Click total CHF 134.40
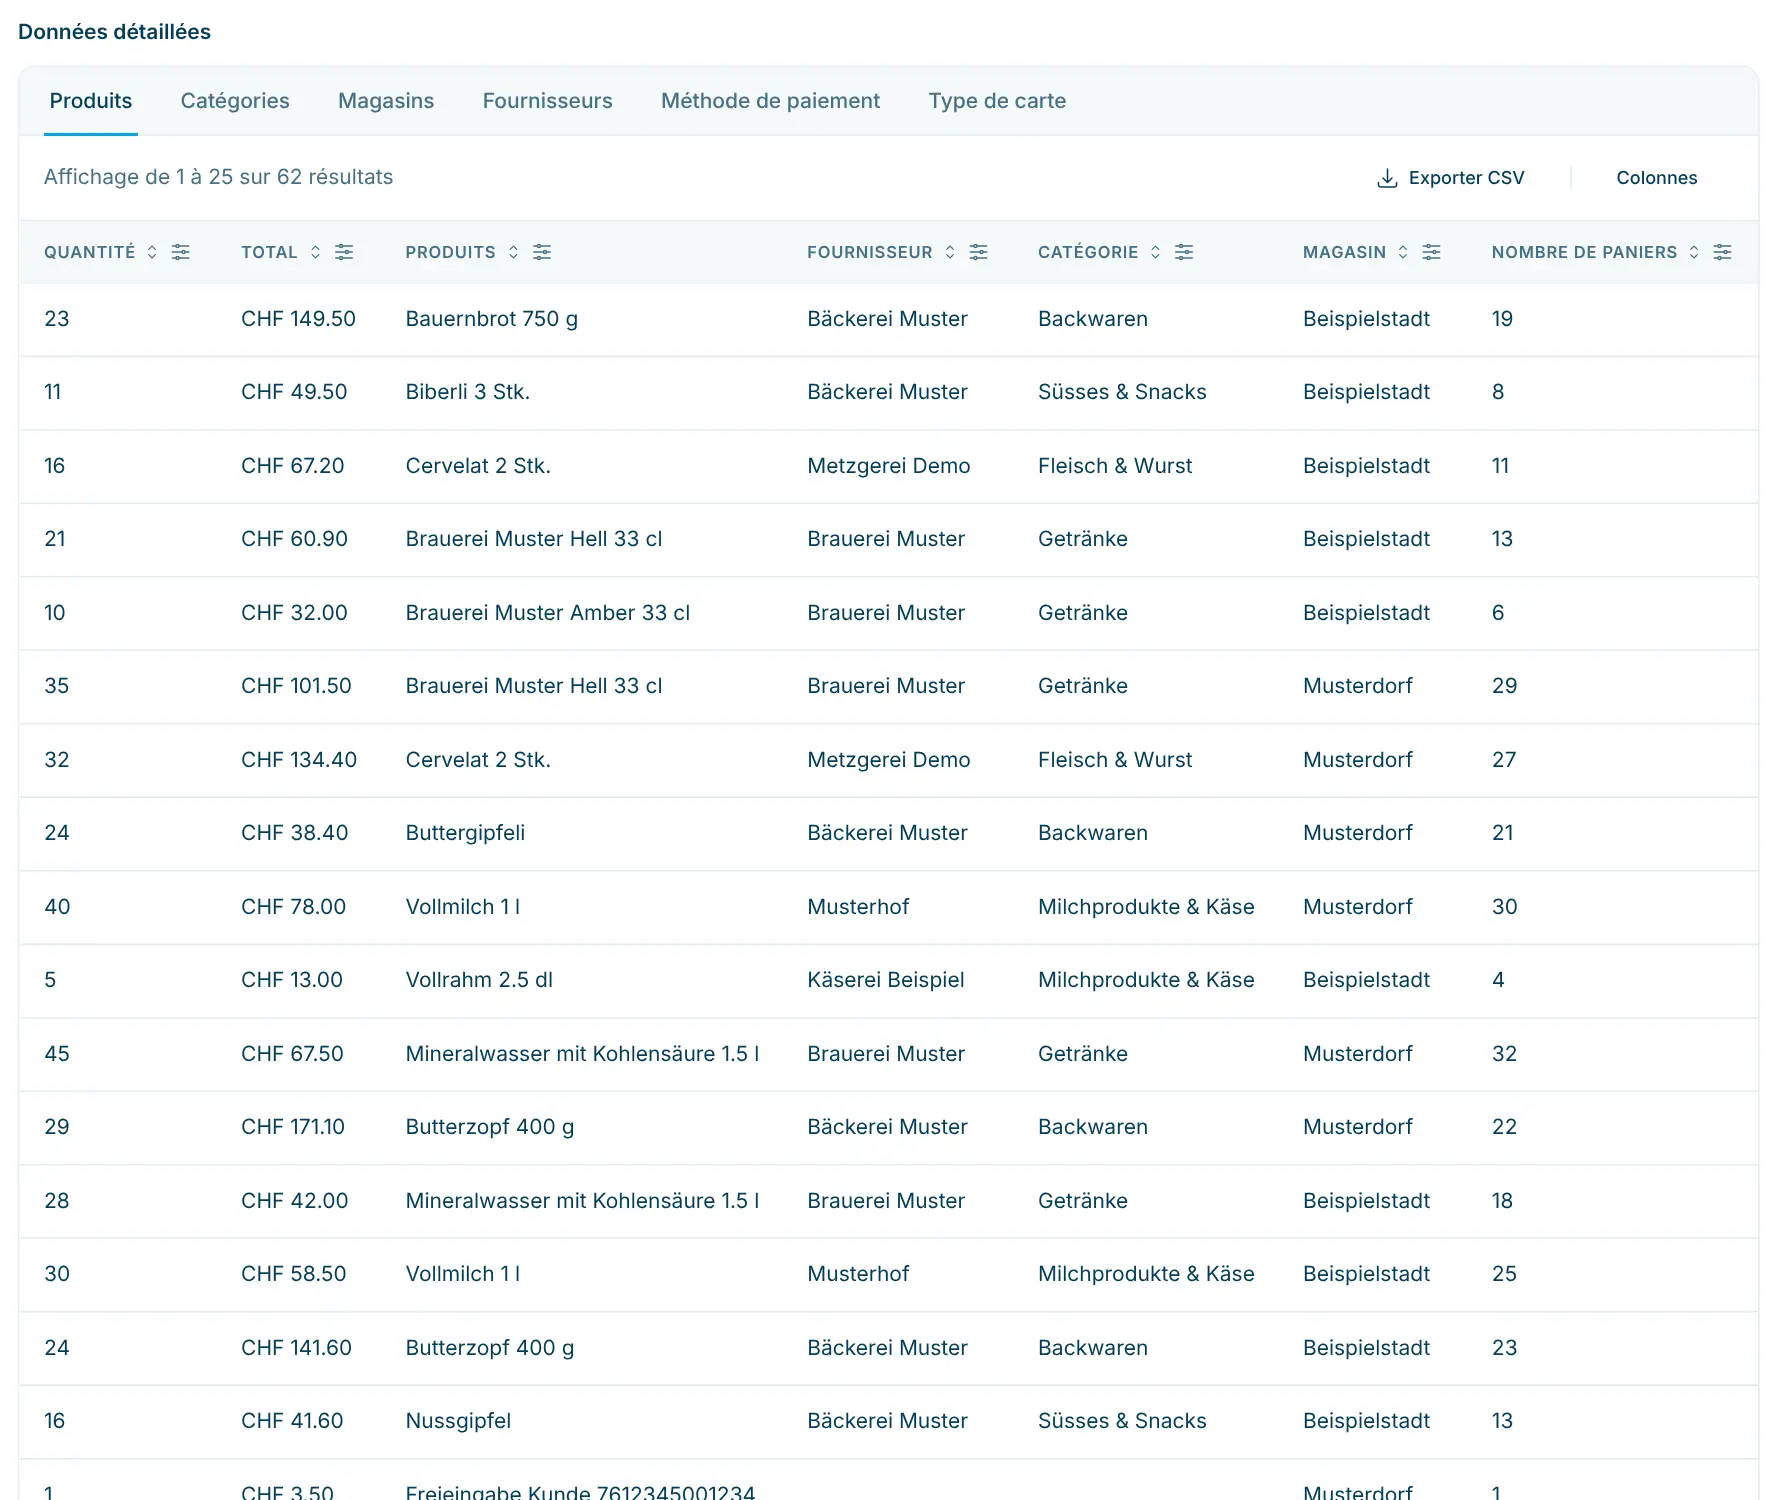 (x=299, y=760)
